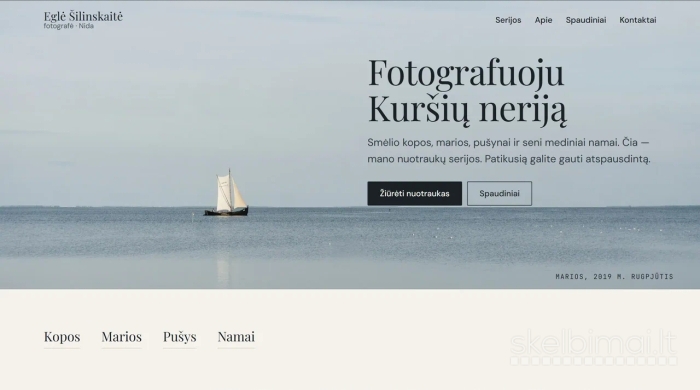
Task: Open the Kontaktai page
Action: tap(638, 20)
